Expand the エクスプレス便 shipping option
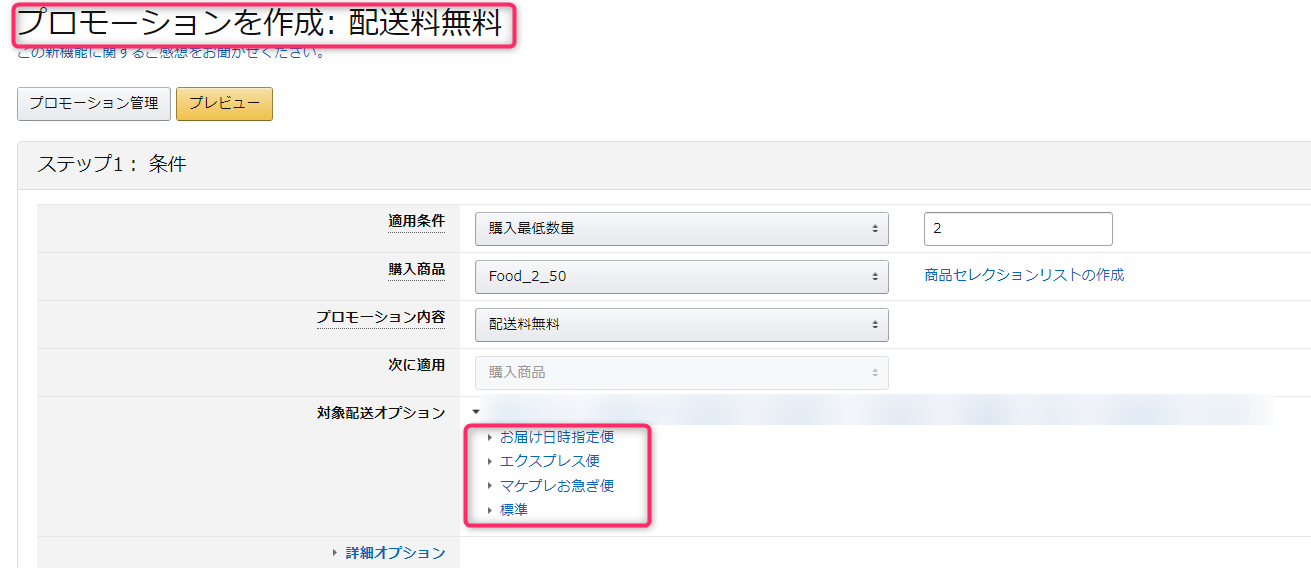 click(x=549, y=461)
